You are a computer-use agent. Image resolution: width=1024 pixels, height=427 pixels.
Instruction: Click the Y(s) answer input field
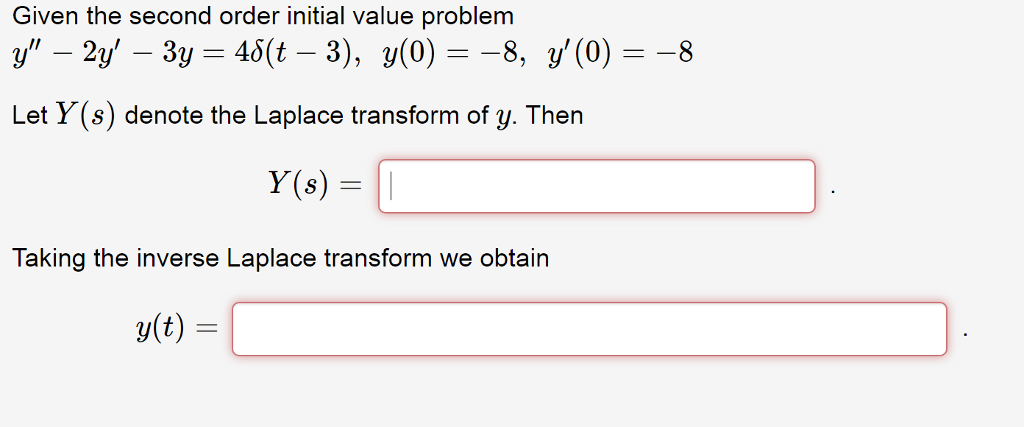click(596, 186)
